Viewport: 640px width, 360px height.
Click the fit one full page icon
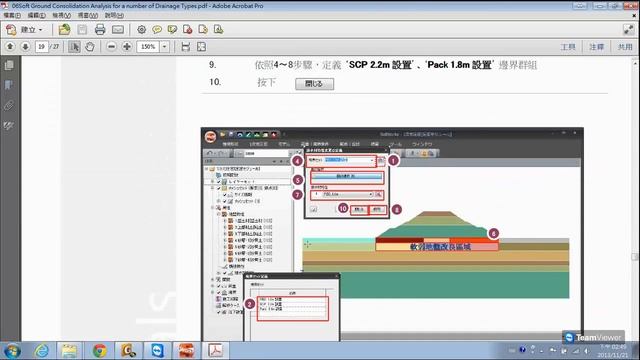202,47
